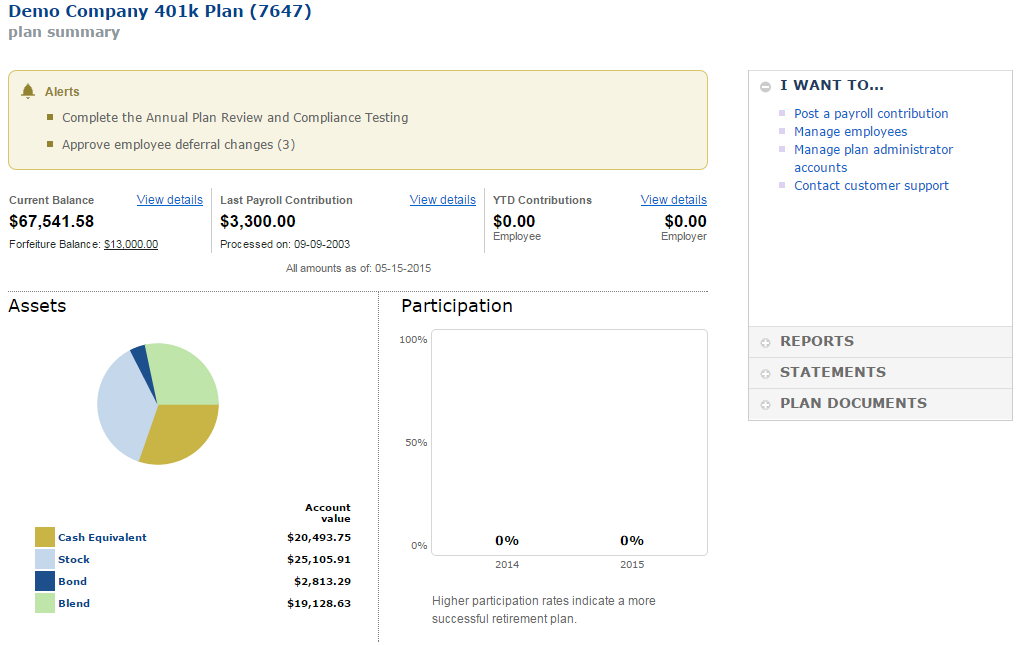Open Post a payroll contribution link
This screenshot has height=645, width=1022.
pos(870,114)
